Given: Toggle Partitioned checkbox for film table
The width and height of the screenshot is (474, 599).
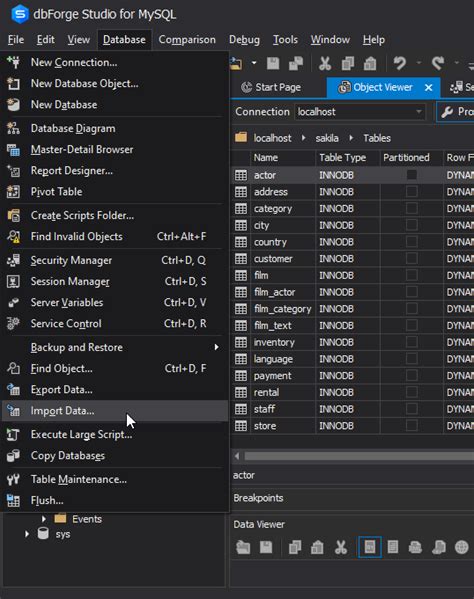Looking at the screenshot, I should tap(411, 275).
